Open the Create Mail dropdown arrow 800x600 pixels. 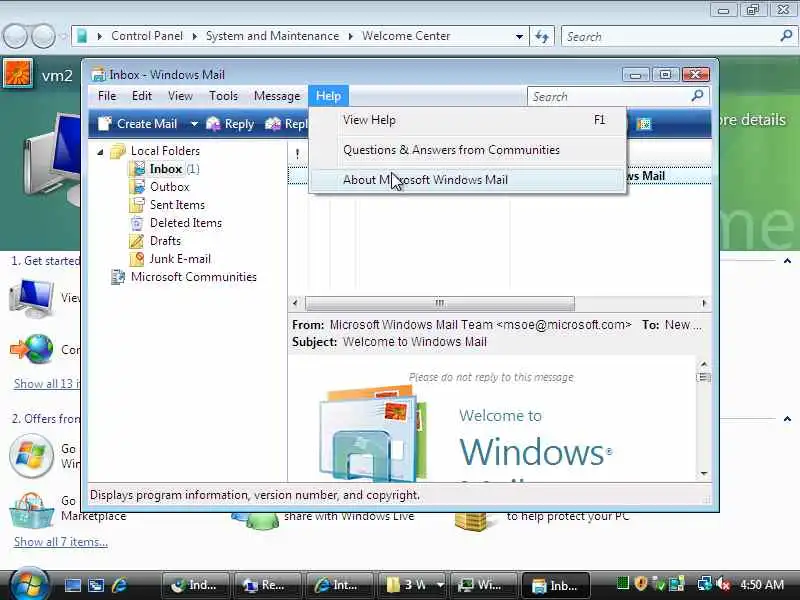click(194, 124)
